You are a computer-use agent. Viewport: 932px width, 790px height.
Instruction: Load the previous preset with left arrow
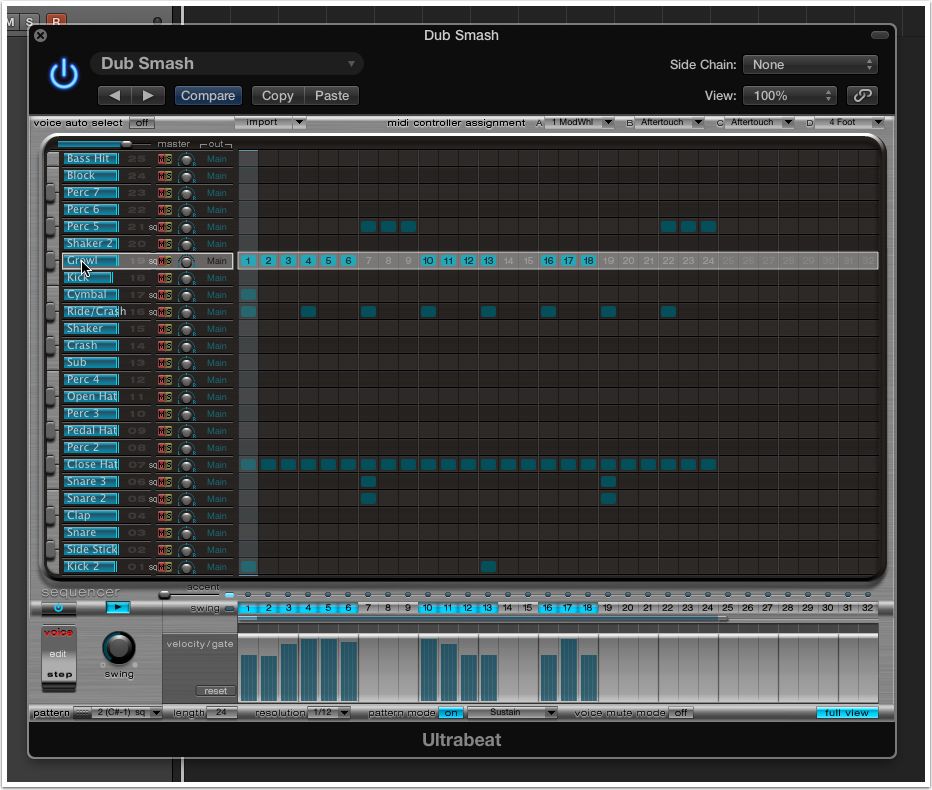(115, 96)
